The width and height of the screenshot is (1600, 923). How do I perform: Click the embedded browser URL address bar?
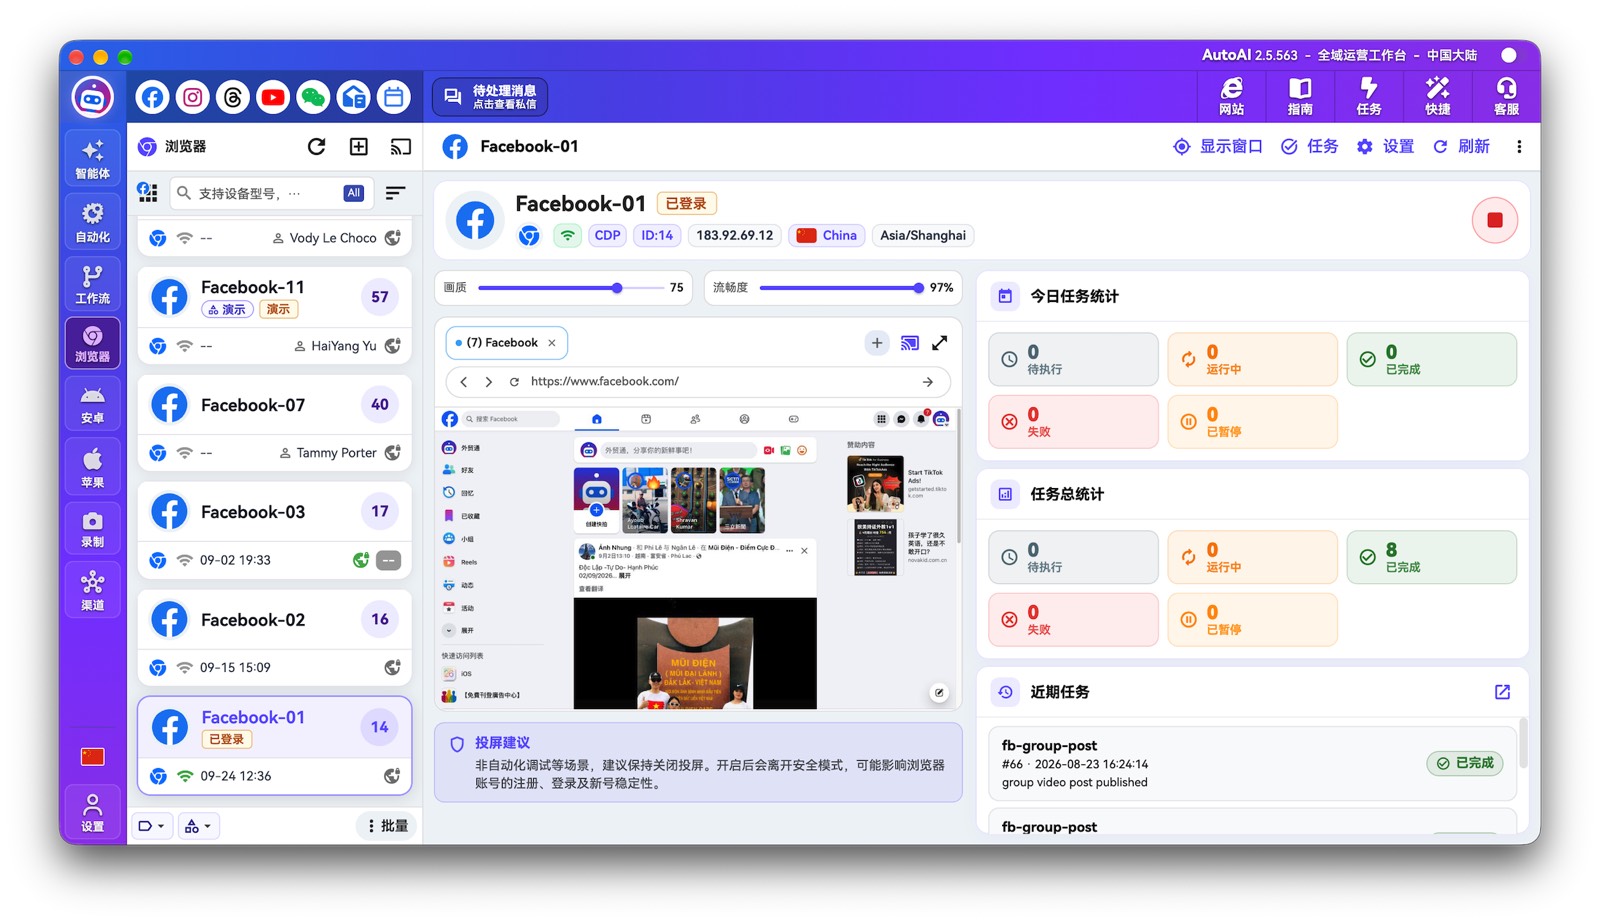697,382
